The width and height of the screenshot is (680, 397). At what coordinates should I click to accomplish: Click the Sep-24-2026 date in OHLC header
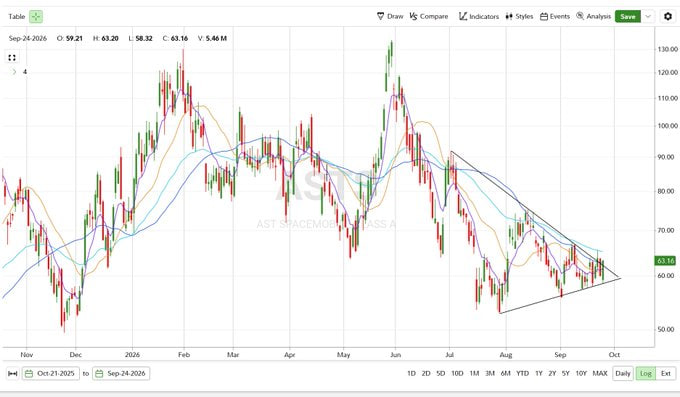[x=28, y=38]
